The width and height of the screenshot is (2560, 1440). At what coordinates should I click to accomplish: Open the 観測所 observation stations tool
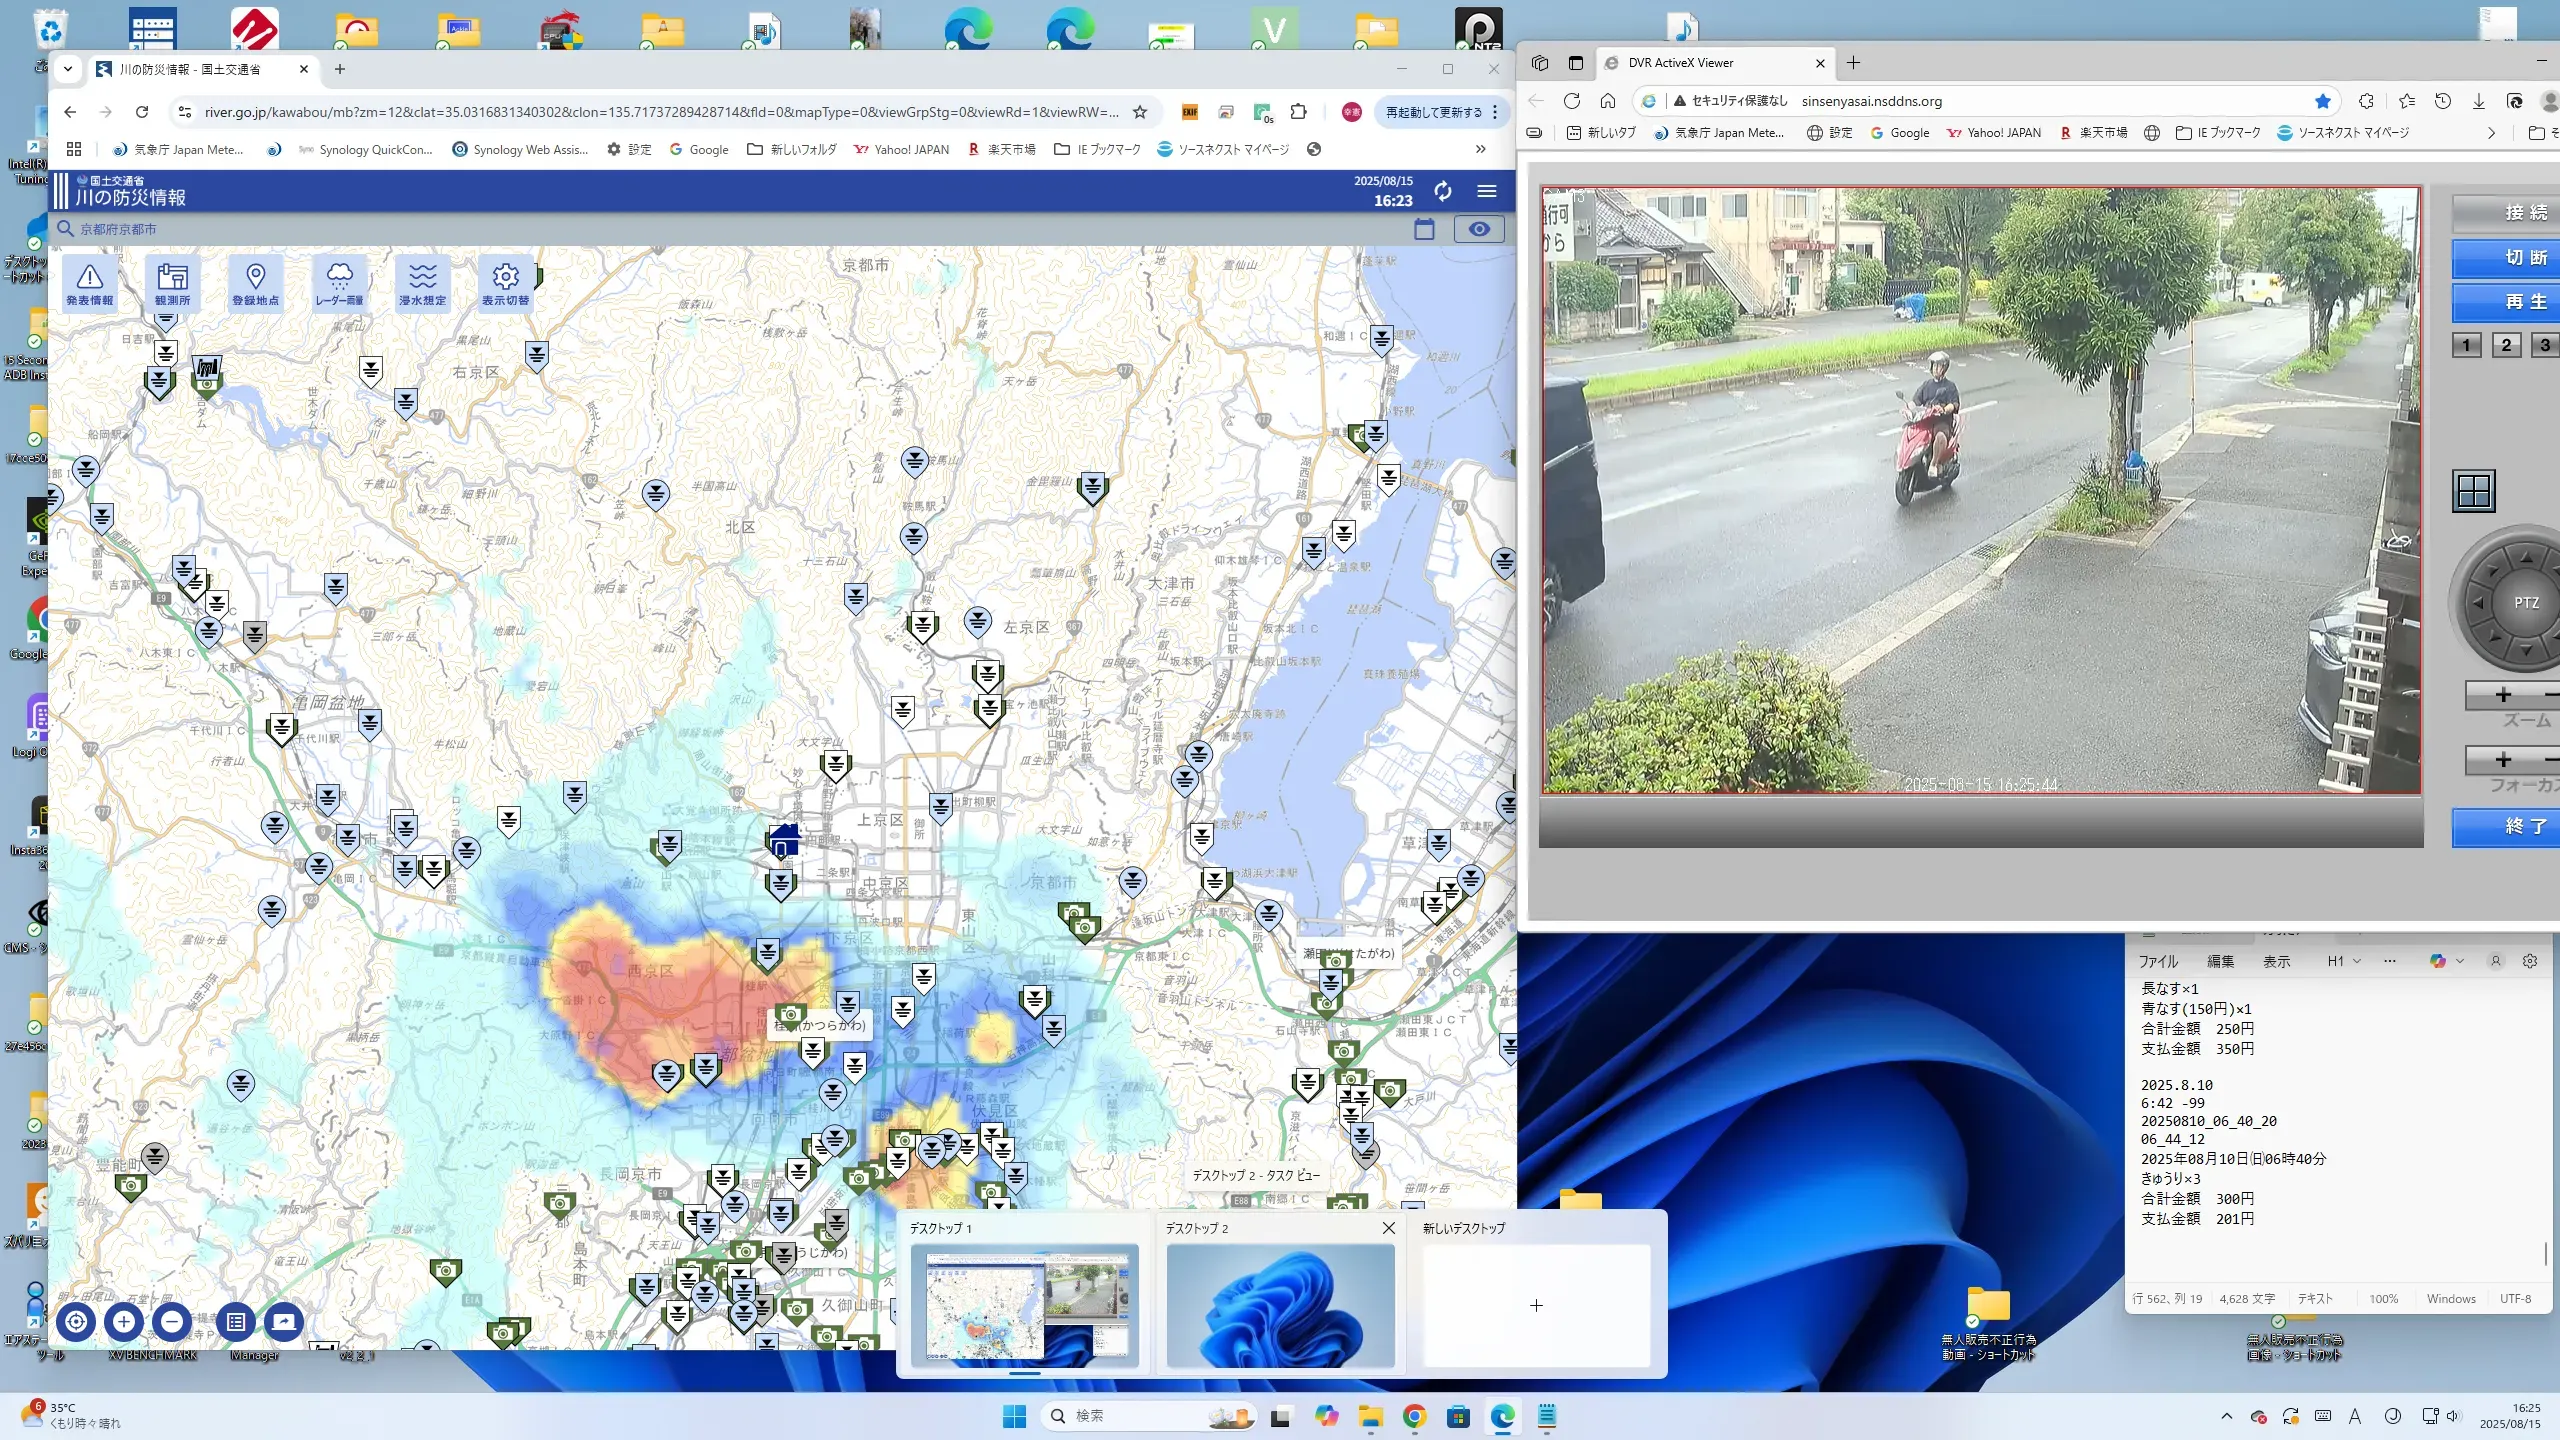point(172,283)
